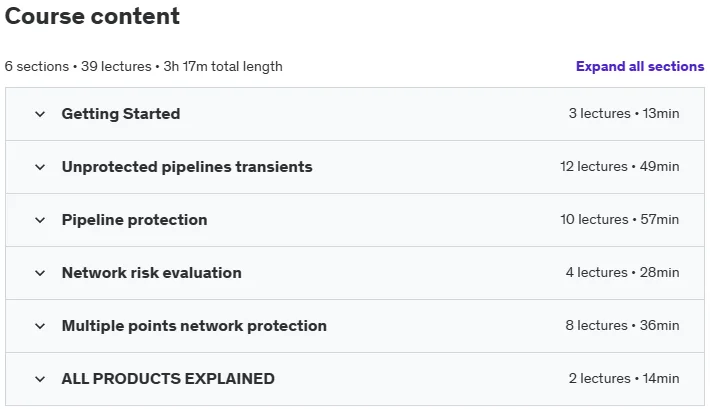The image size is (710, 409).
Task: Click the chevron beside Network risk evaluation
Action: [x=40, y=273]
